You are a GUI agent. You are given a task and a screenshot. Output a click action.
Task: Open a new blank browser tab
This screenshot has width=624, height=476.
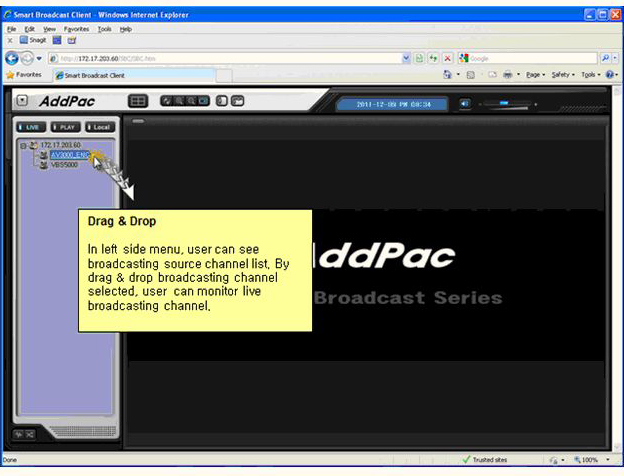(224, 75)
